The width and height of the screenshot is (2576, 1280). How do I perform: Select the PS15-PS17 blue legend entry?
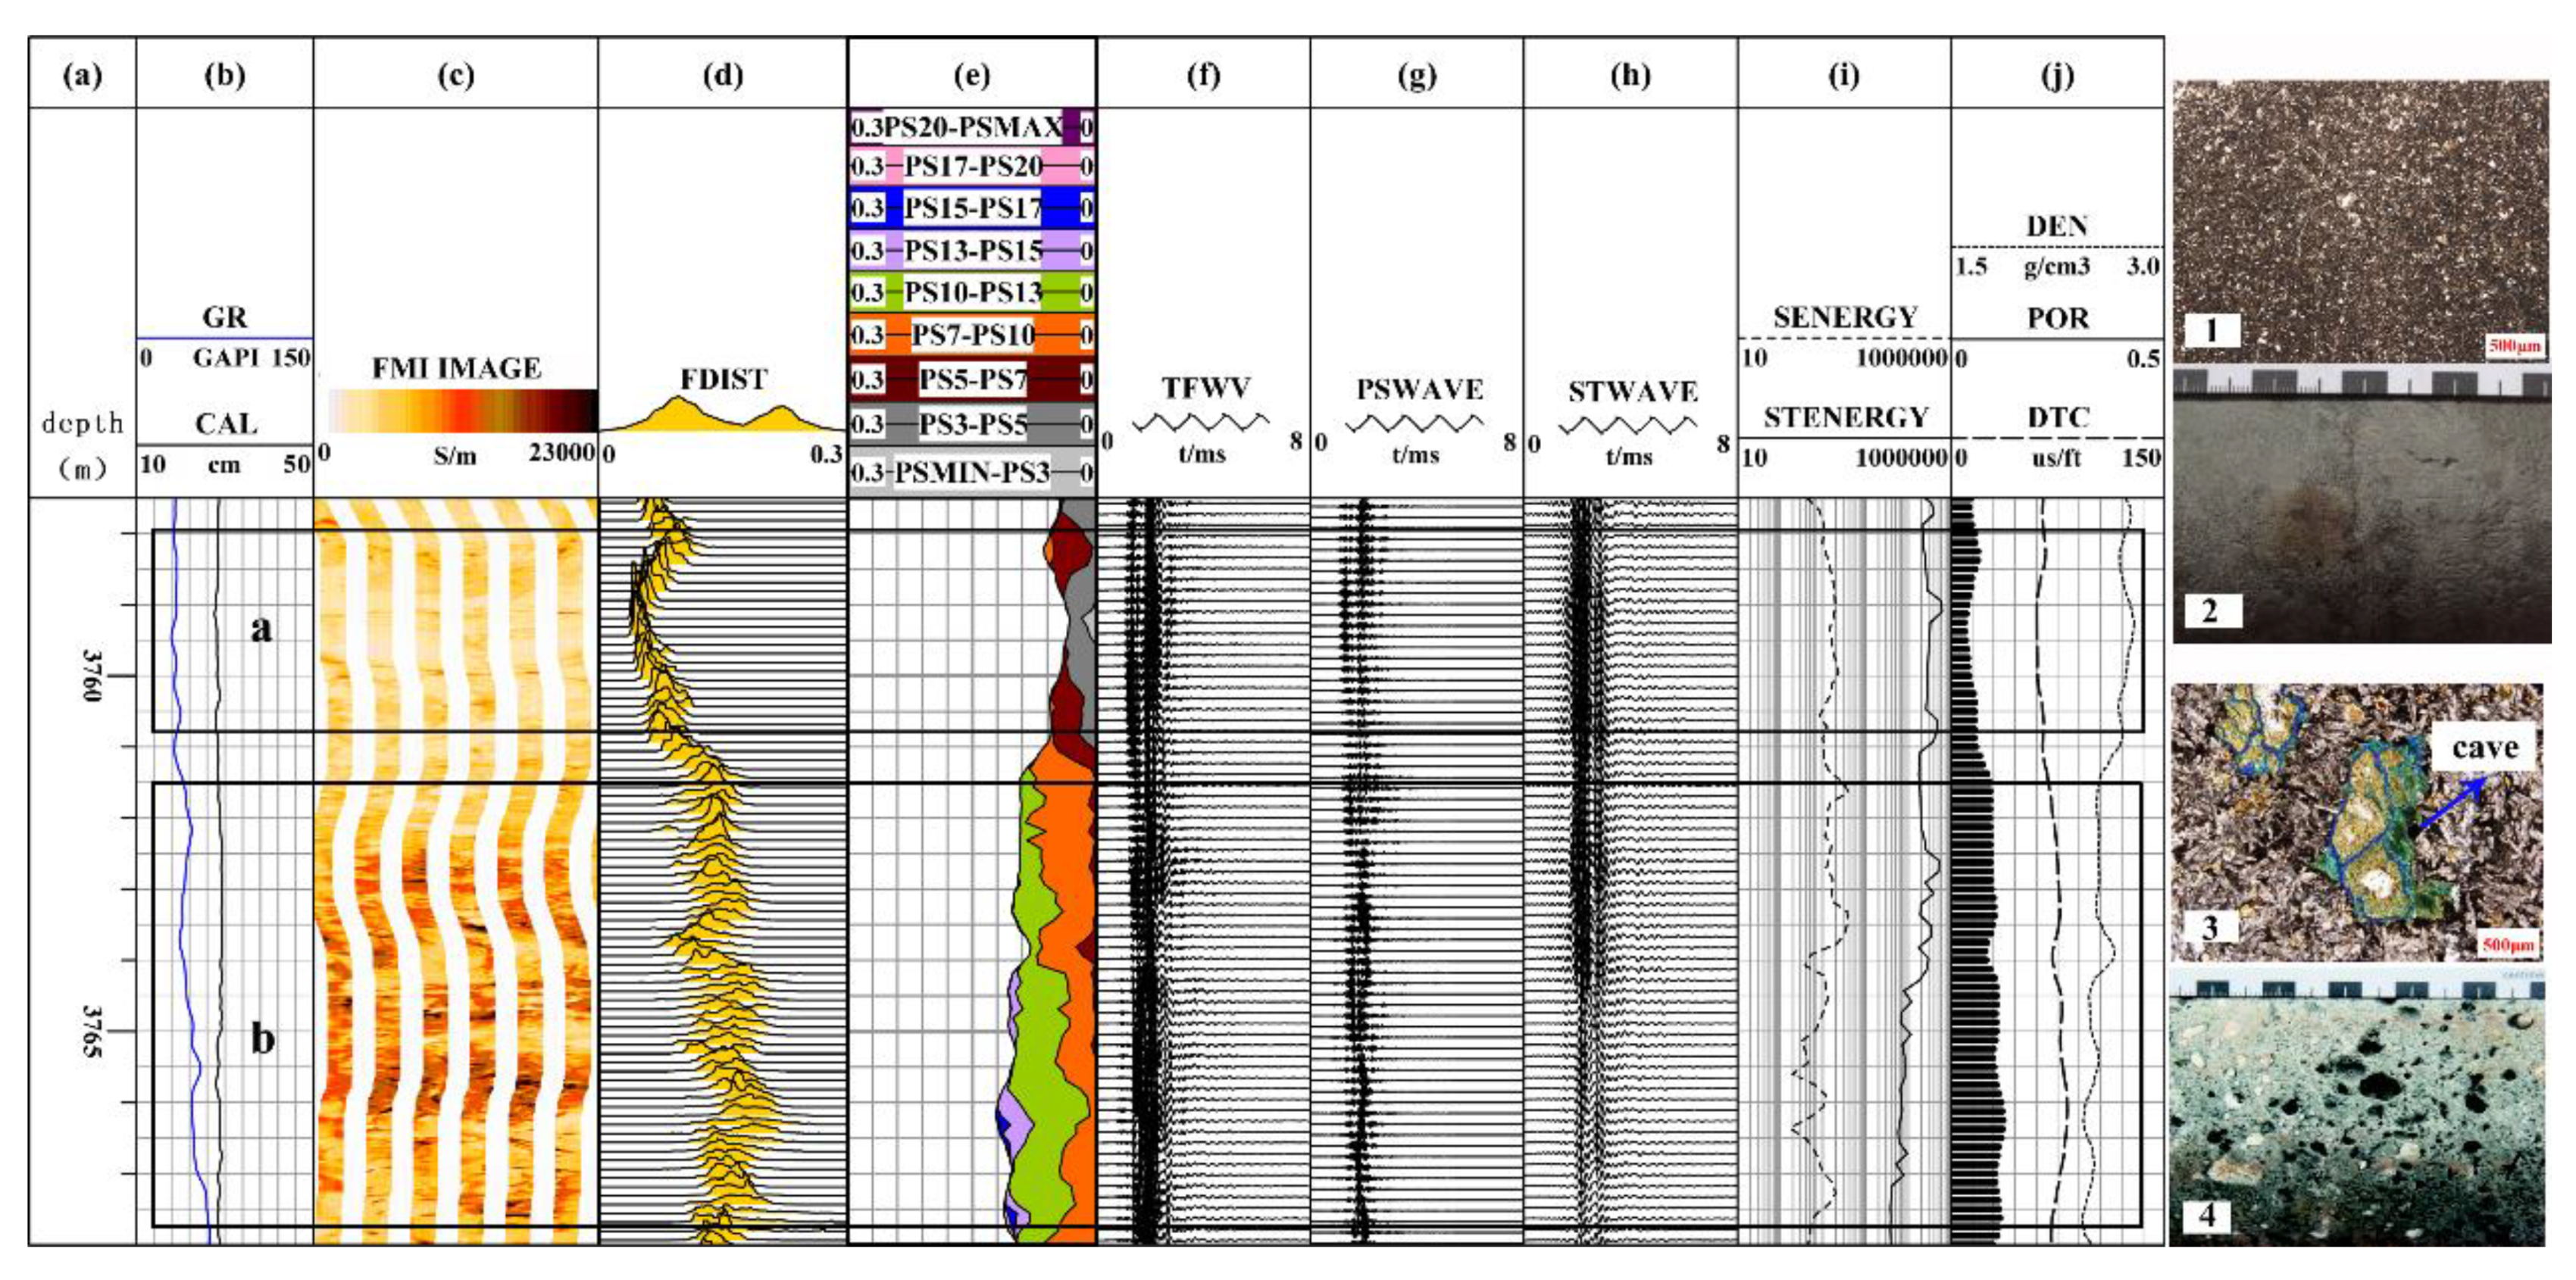972,208
